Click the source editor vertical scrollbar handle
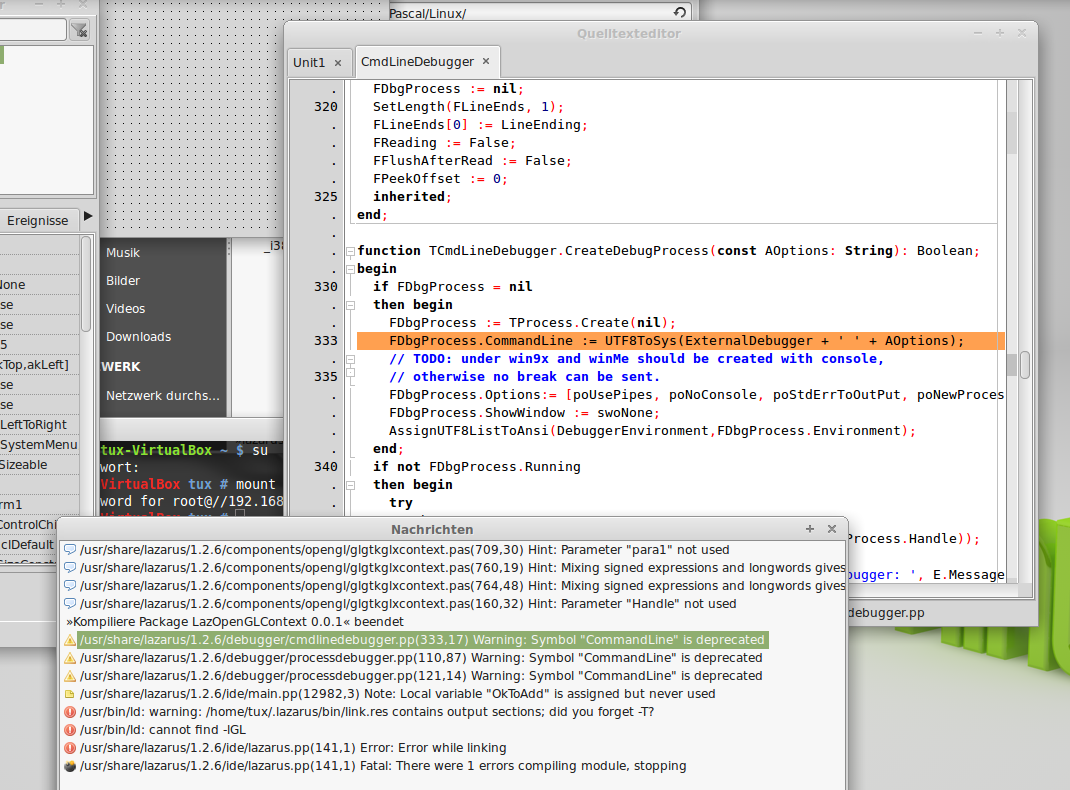This screenshot has width=1070, height=790. [x=1024, y=365]
